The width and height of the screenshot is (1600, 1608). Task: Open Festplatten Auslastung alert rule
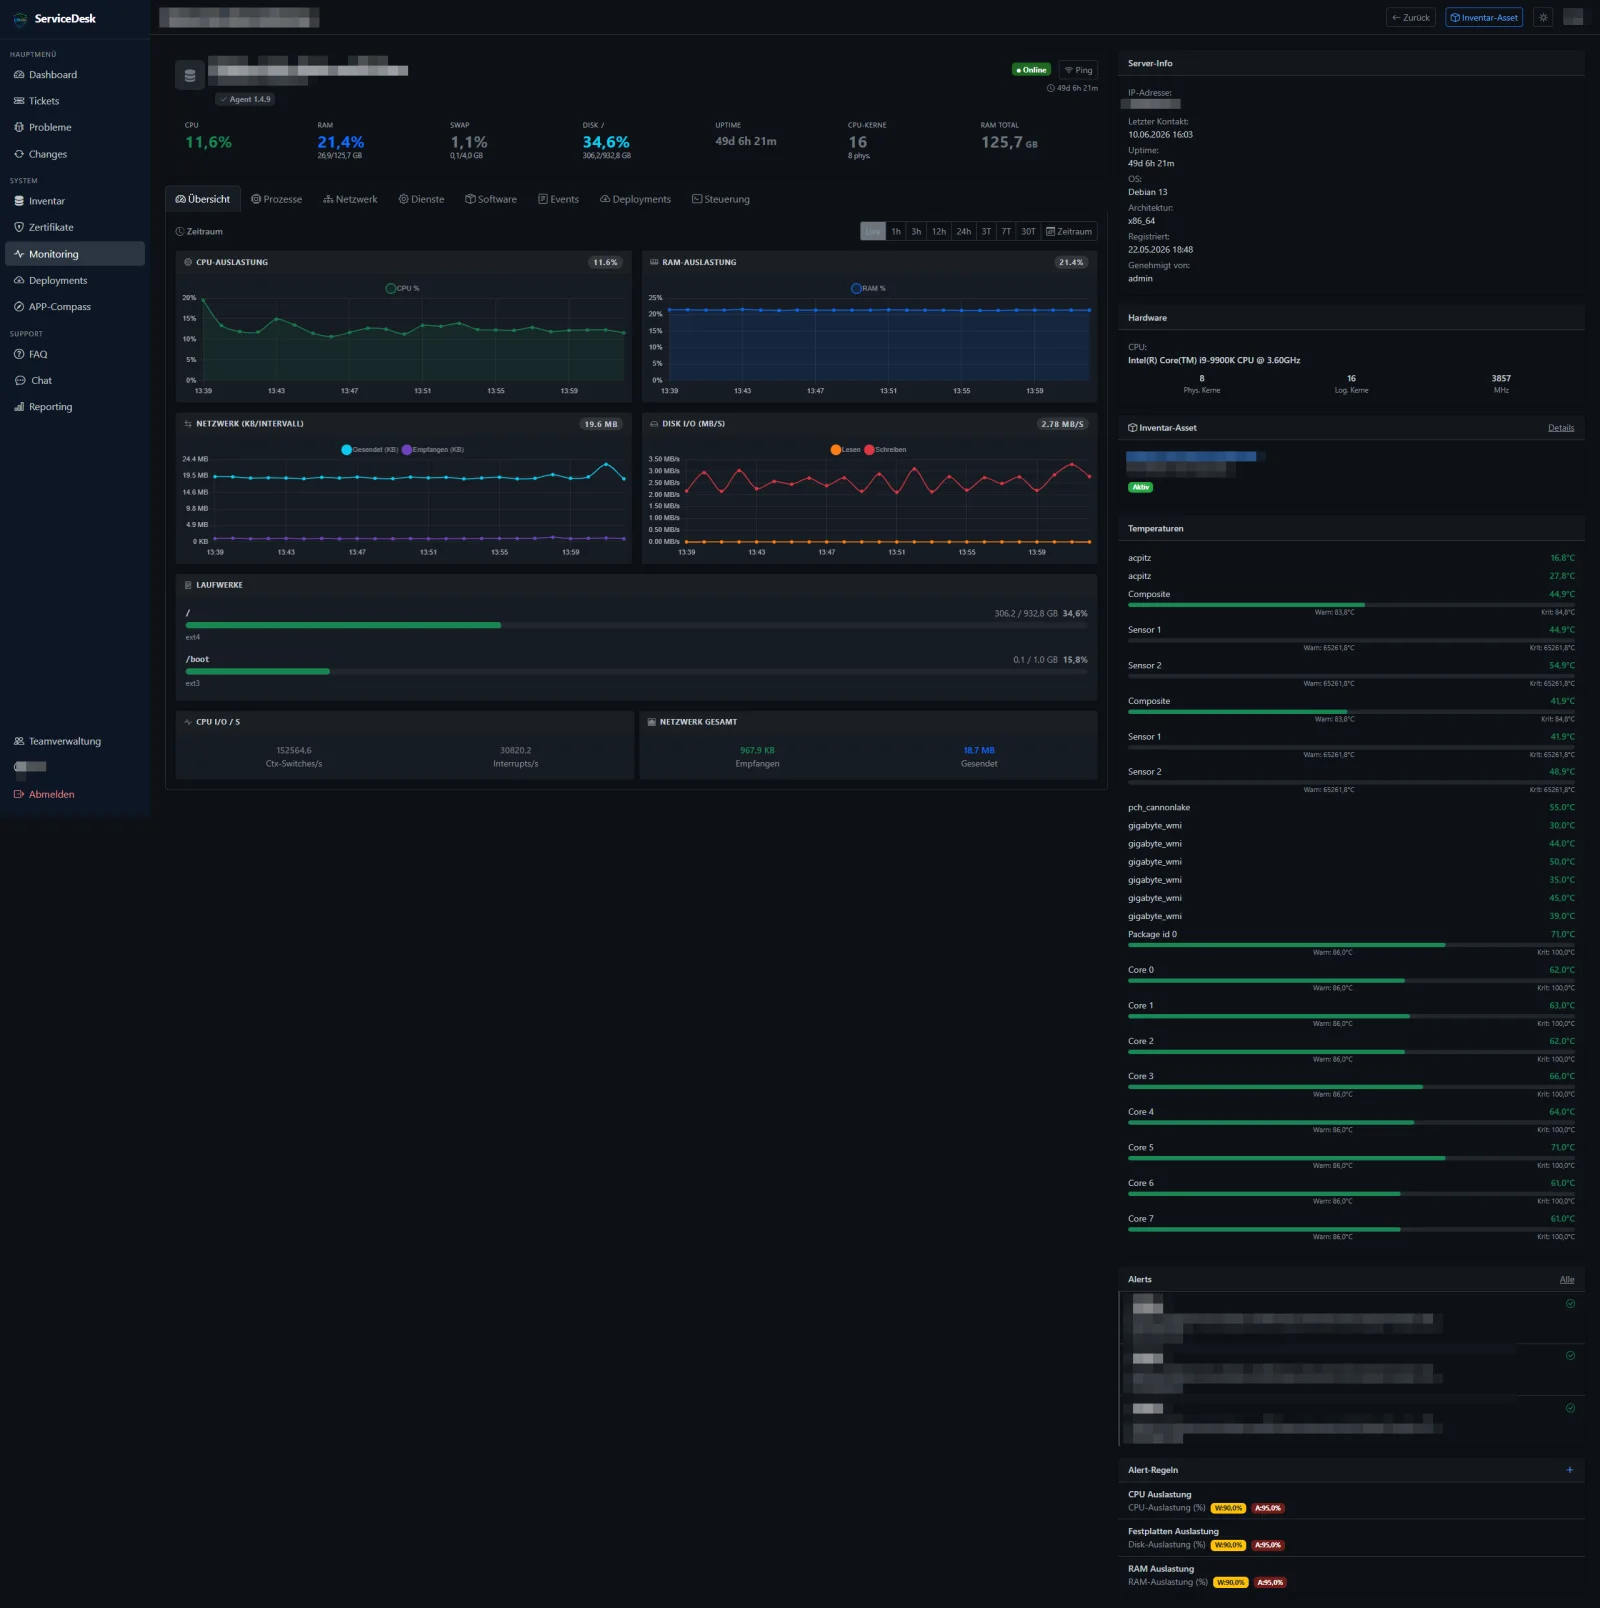[1351, 1538]
